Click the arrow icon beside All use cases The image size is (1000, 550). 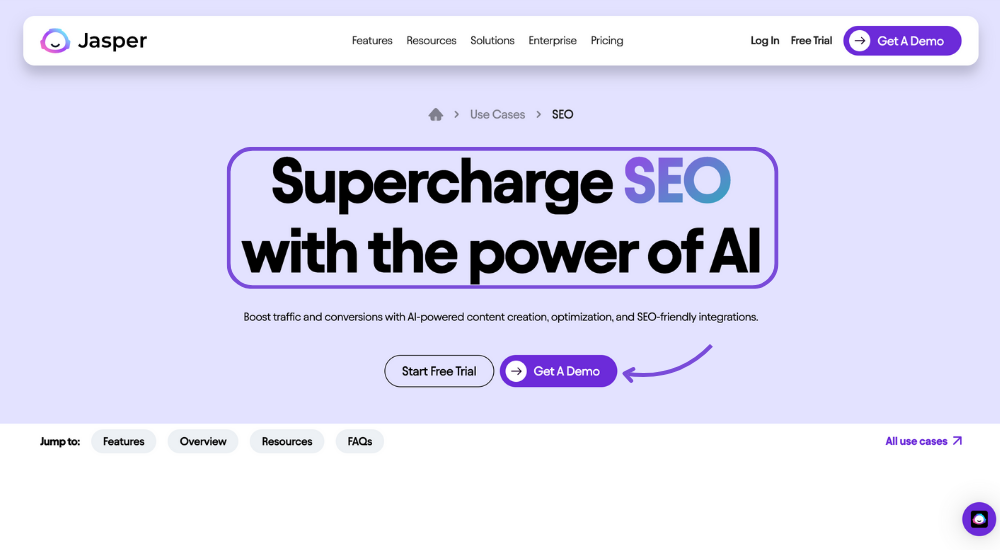[957, 441]
